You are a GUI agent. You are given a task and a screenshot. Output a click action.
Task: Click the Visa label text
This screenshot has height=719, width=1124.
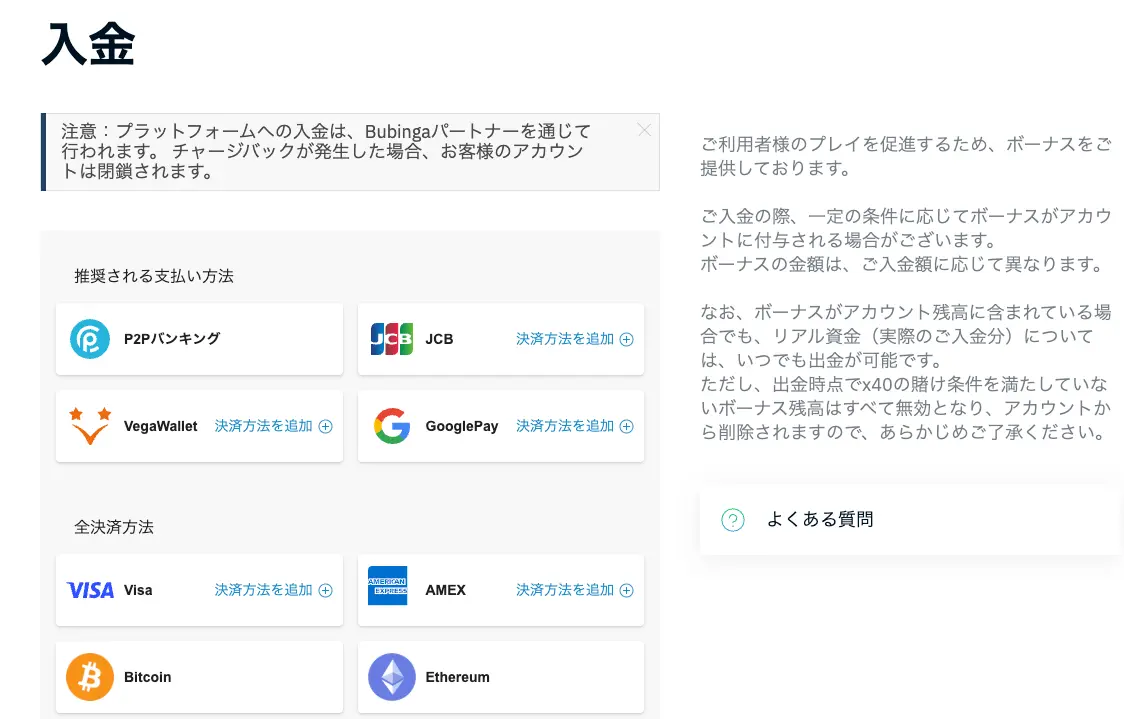pyautogui.click(x=138, y=590)
